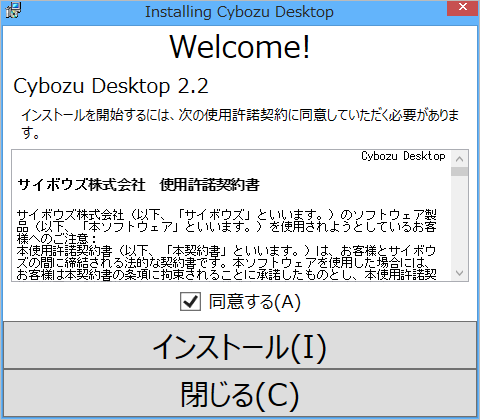Screen dimensions: 480x420
Task: Click the インストール(I) install button
Action: [240, 345]
